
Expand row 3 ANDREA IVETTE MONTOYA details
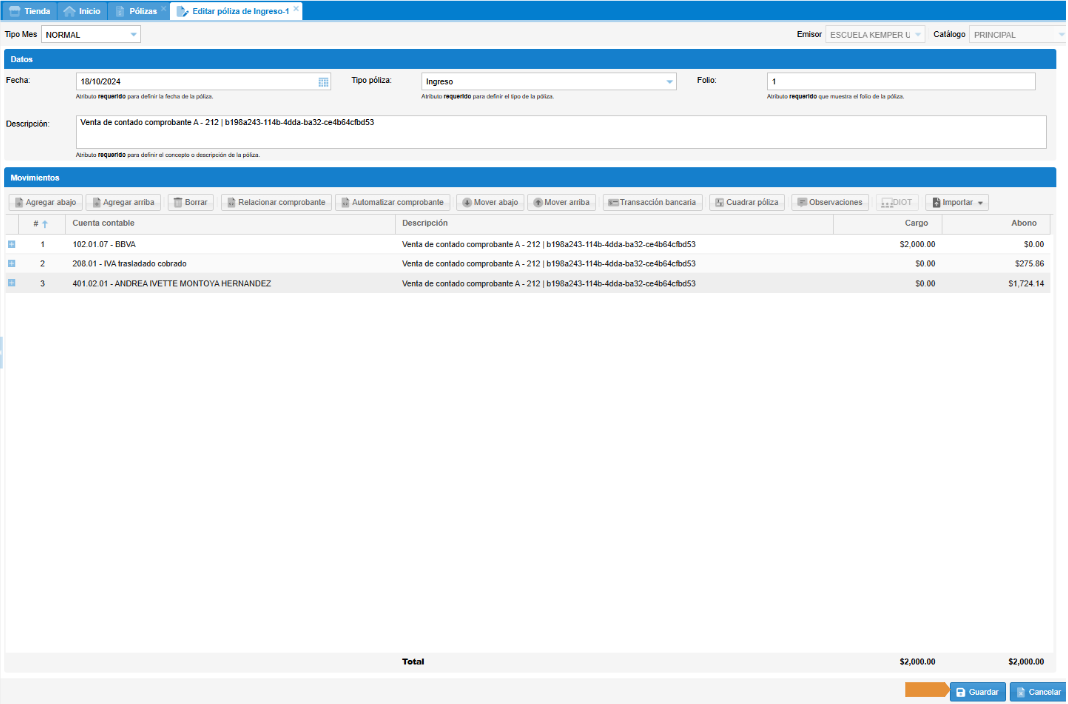click(x=12, y=283)
